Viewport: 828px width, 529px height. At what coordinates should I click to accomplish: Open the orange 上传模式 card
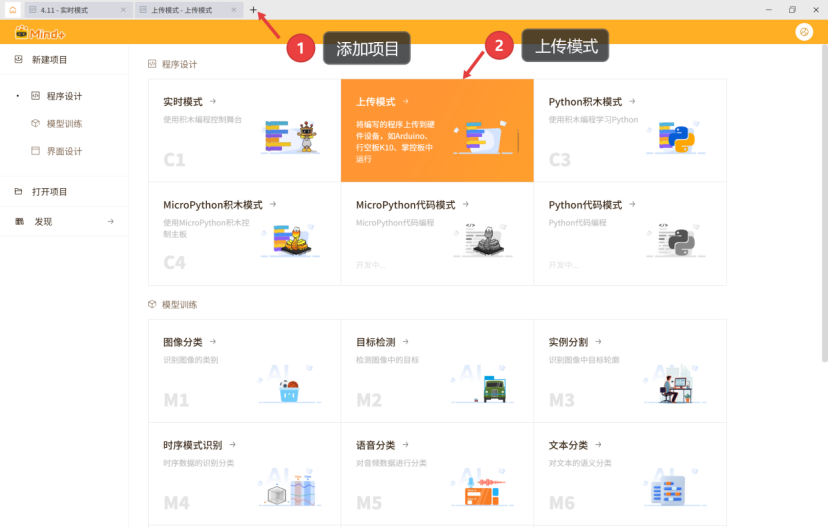[x=437, y=130]
